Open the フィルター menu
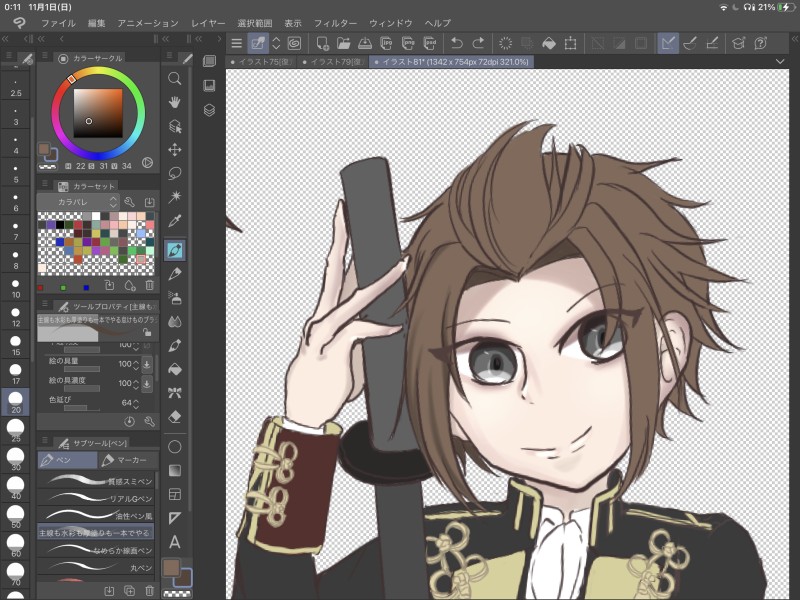The height and width of the screenshot is (600, 800). pyautogui.click(x=335, y=23)
